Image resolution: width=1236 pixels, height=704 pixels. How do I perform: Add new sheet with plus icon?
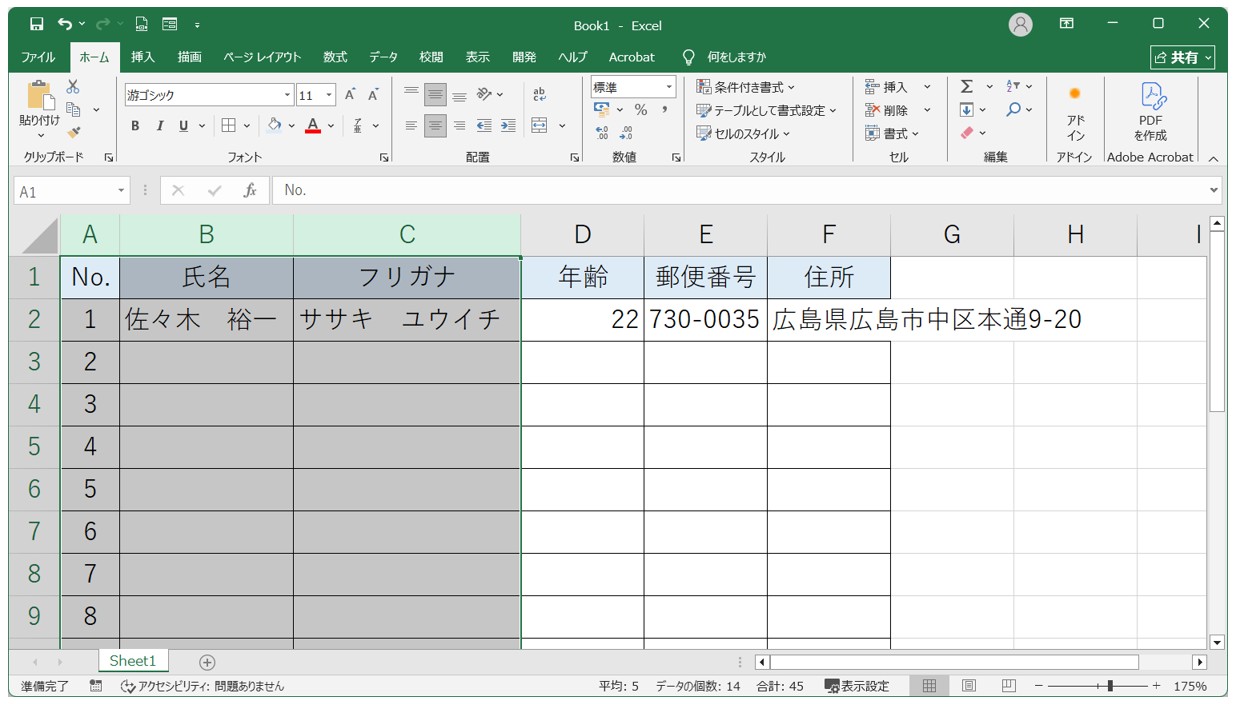point(207,661)
